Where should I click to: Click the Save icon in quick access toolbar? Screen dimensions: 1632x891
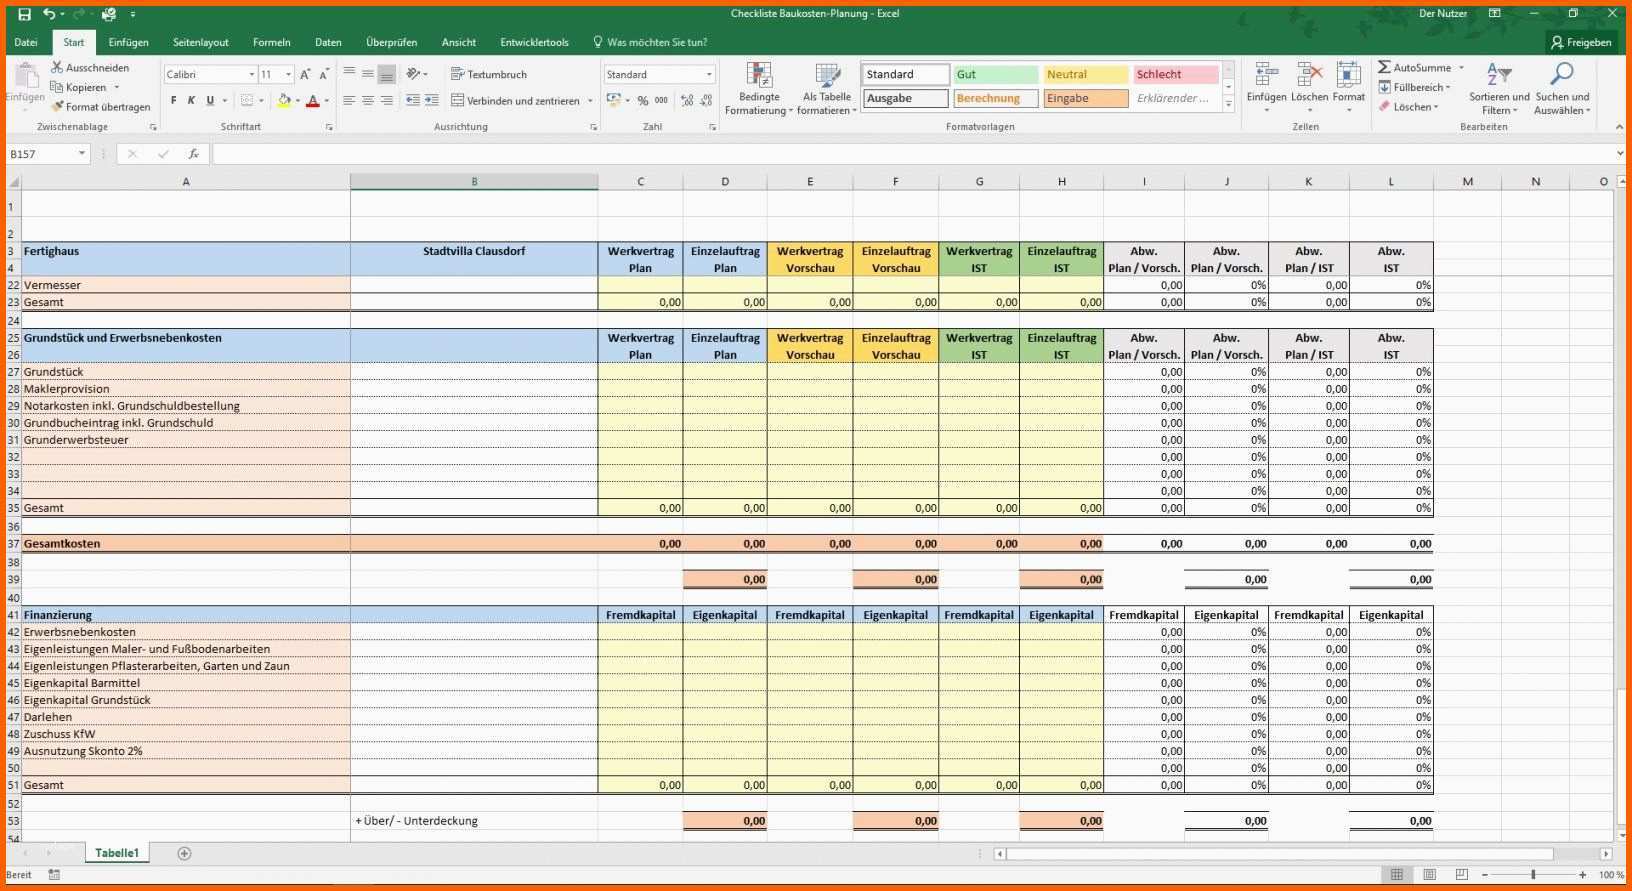(x=25, y=14)
